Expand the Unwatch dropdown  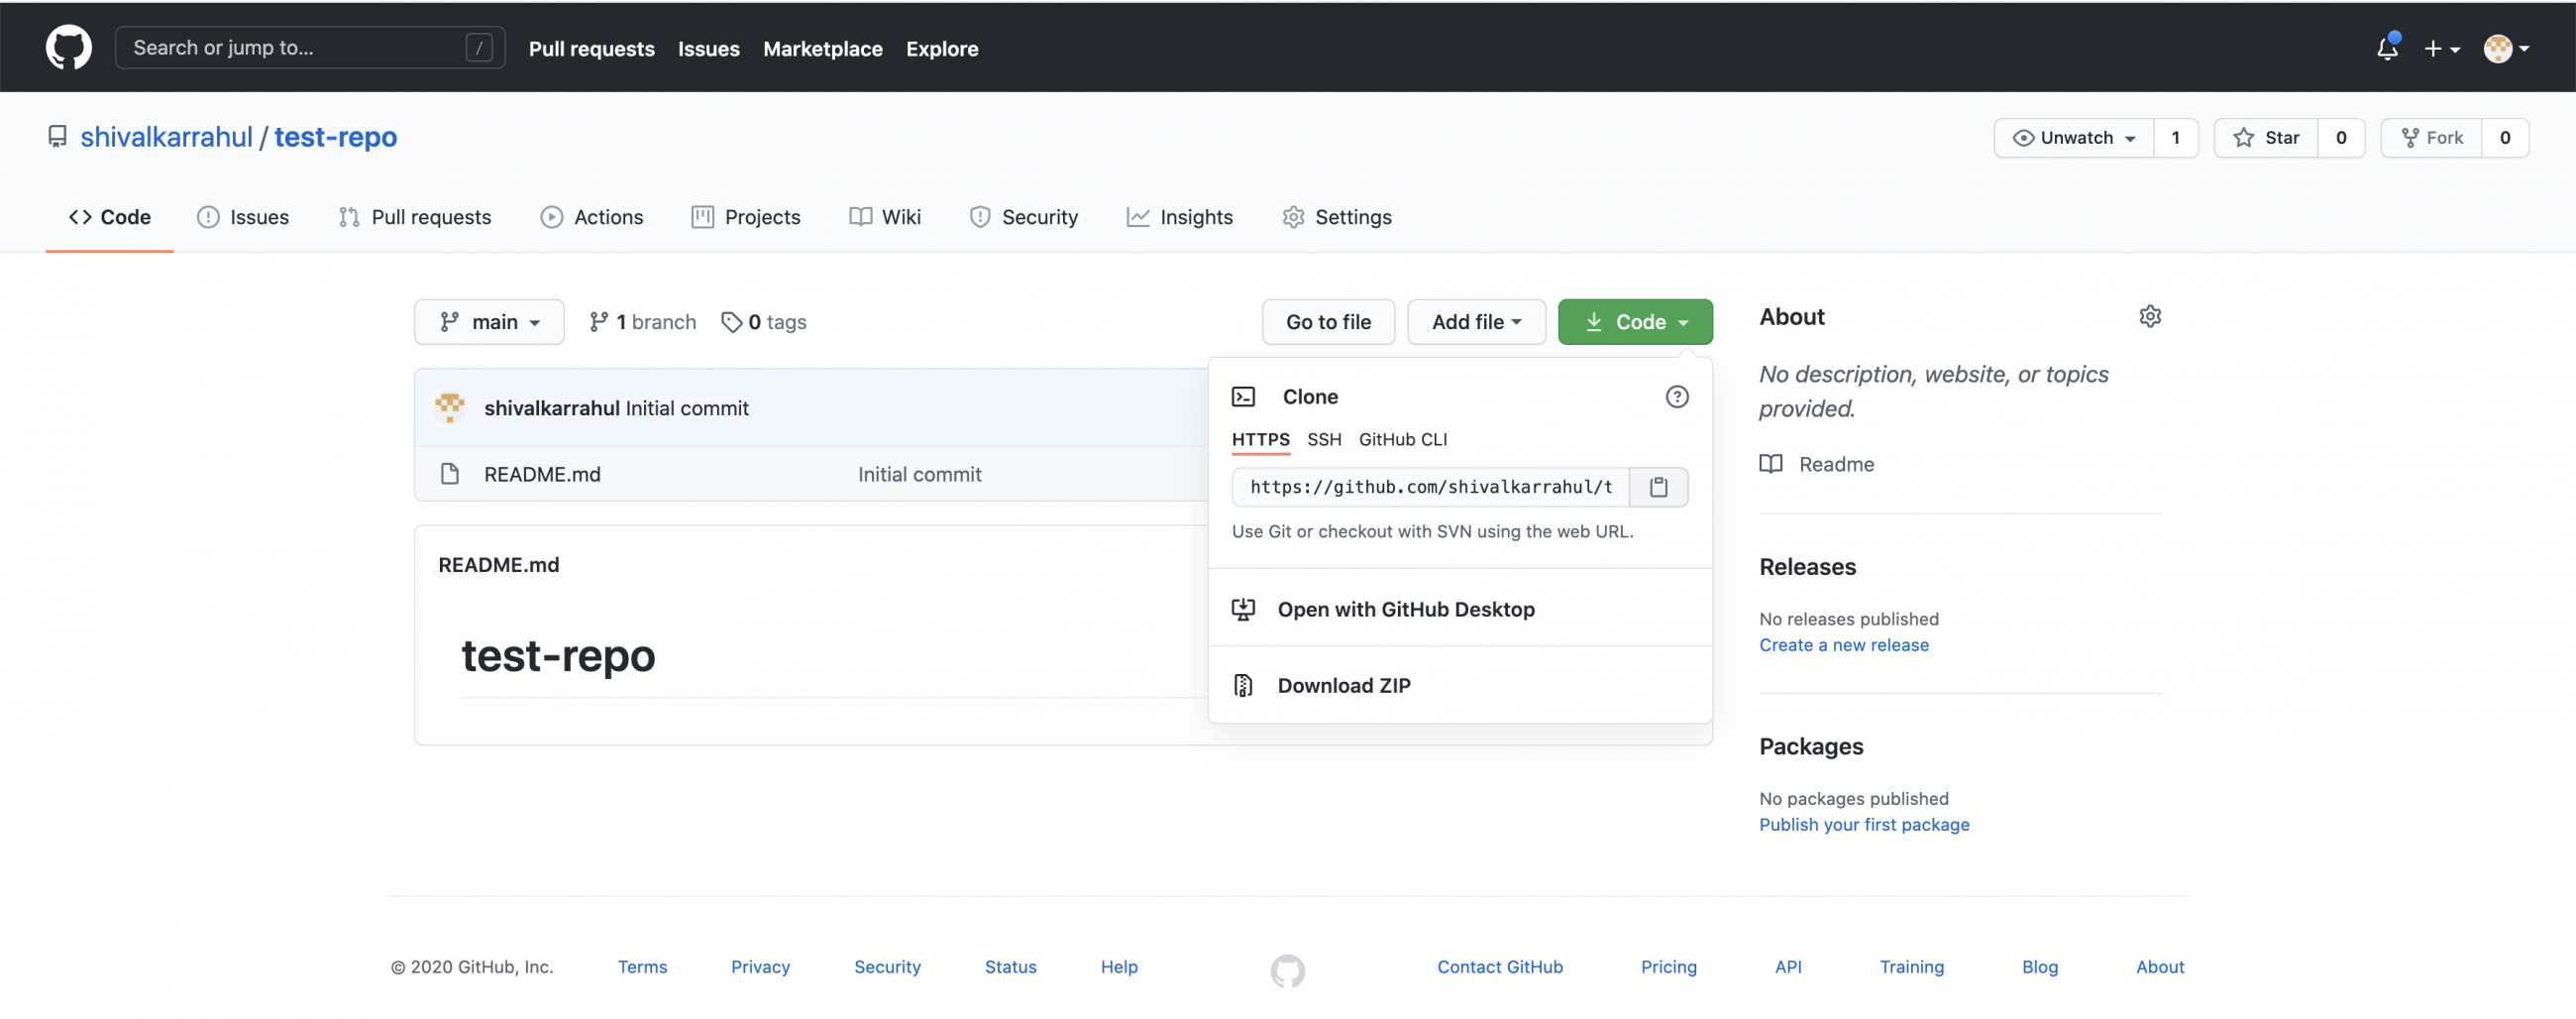tap(2074, 138)
